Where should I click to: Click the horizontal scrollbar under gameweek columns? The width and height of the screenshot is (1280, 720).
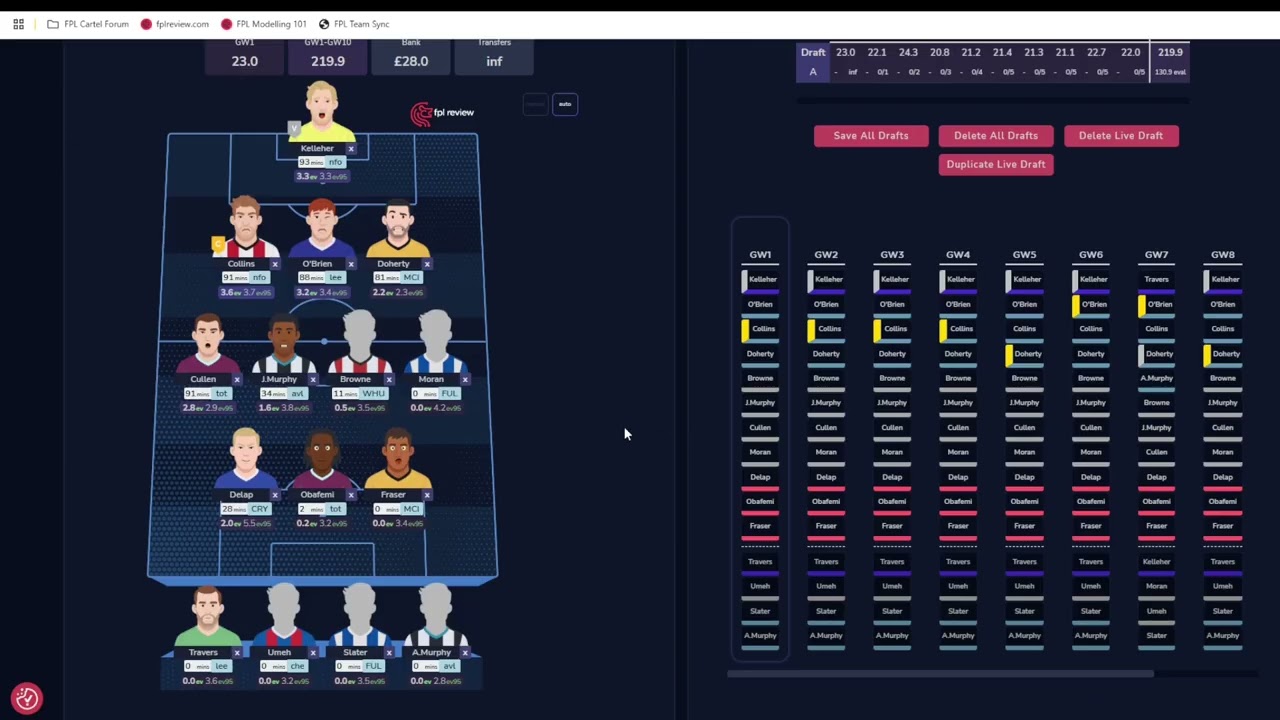coord(940,674)
